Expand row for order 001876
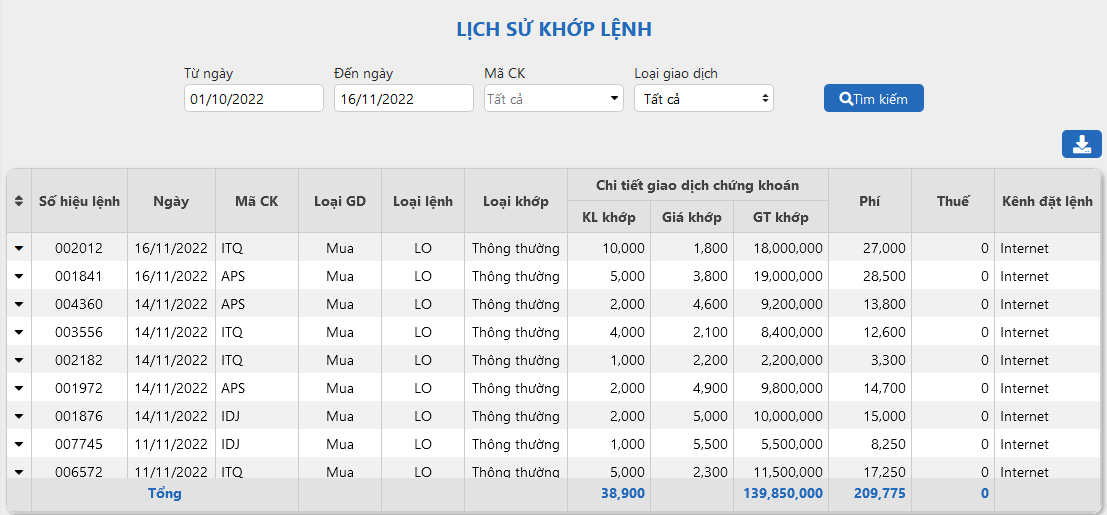The image size is (1107, 515). pos(18,416)
